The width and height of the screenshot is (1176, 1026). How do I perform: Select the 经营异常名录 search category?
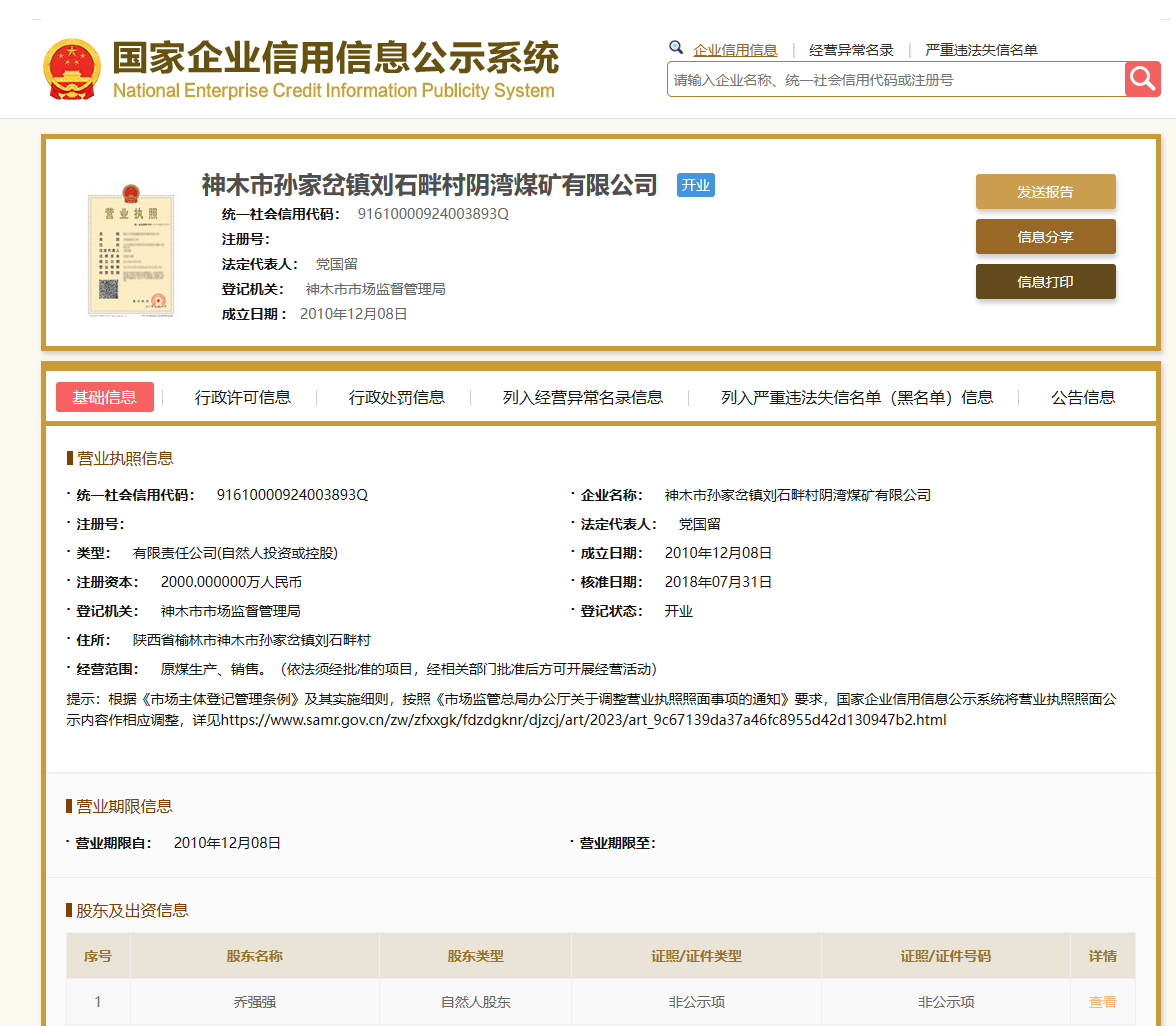tap(851, 50)
